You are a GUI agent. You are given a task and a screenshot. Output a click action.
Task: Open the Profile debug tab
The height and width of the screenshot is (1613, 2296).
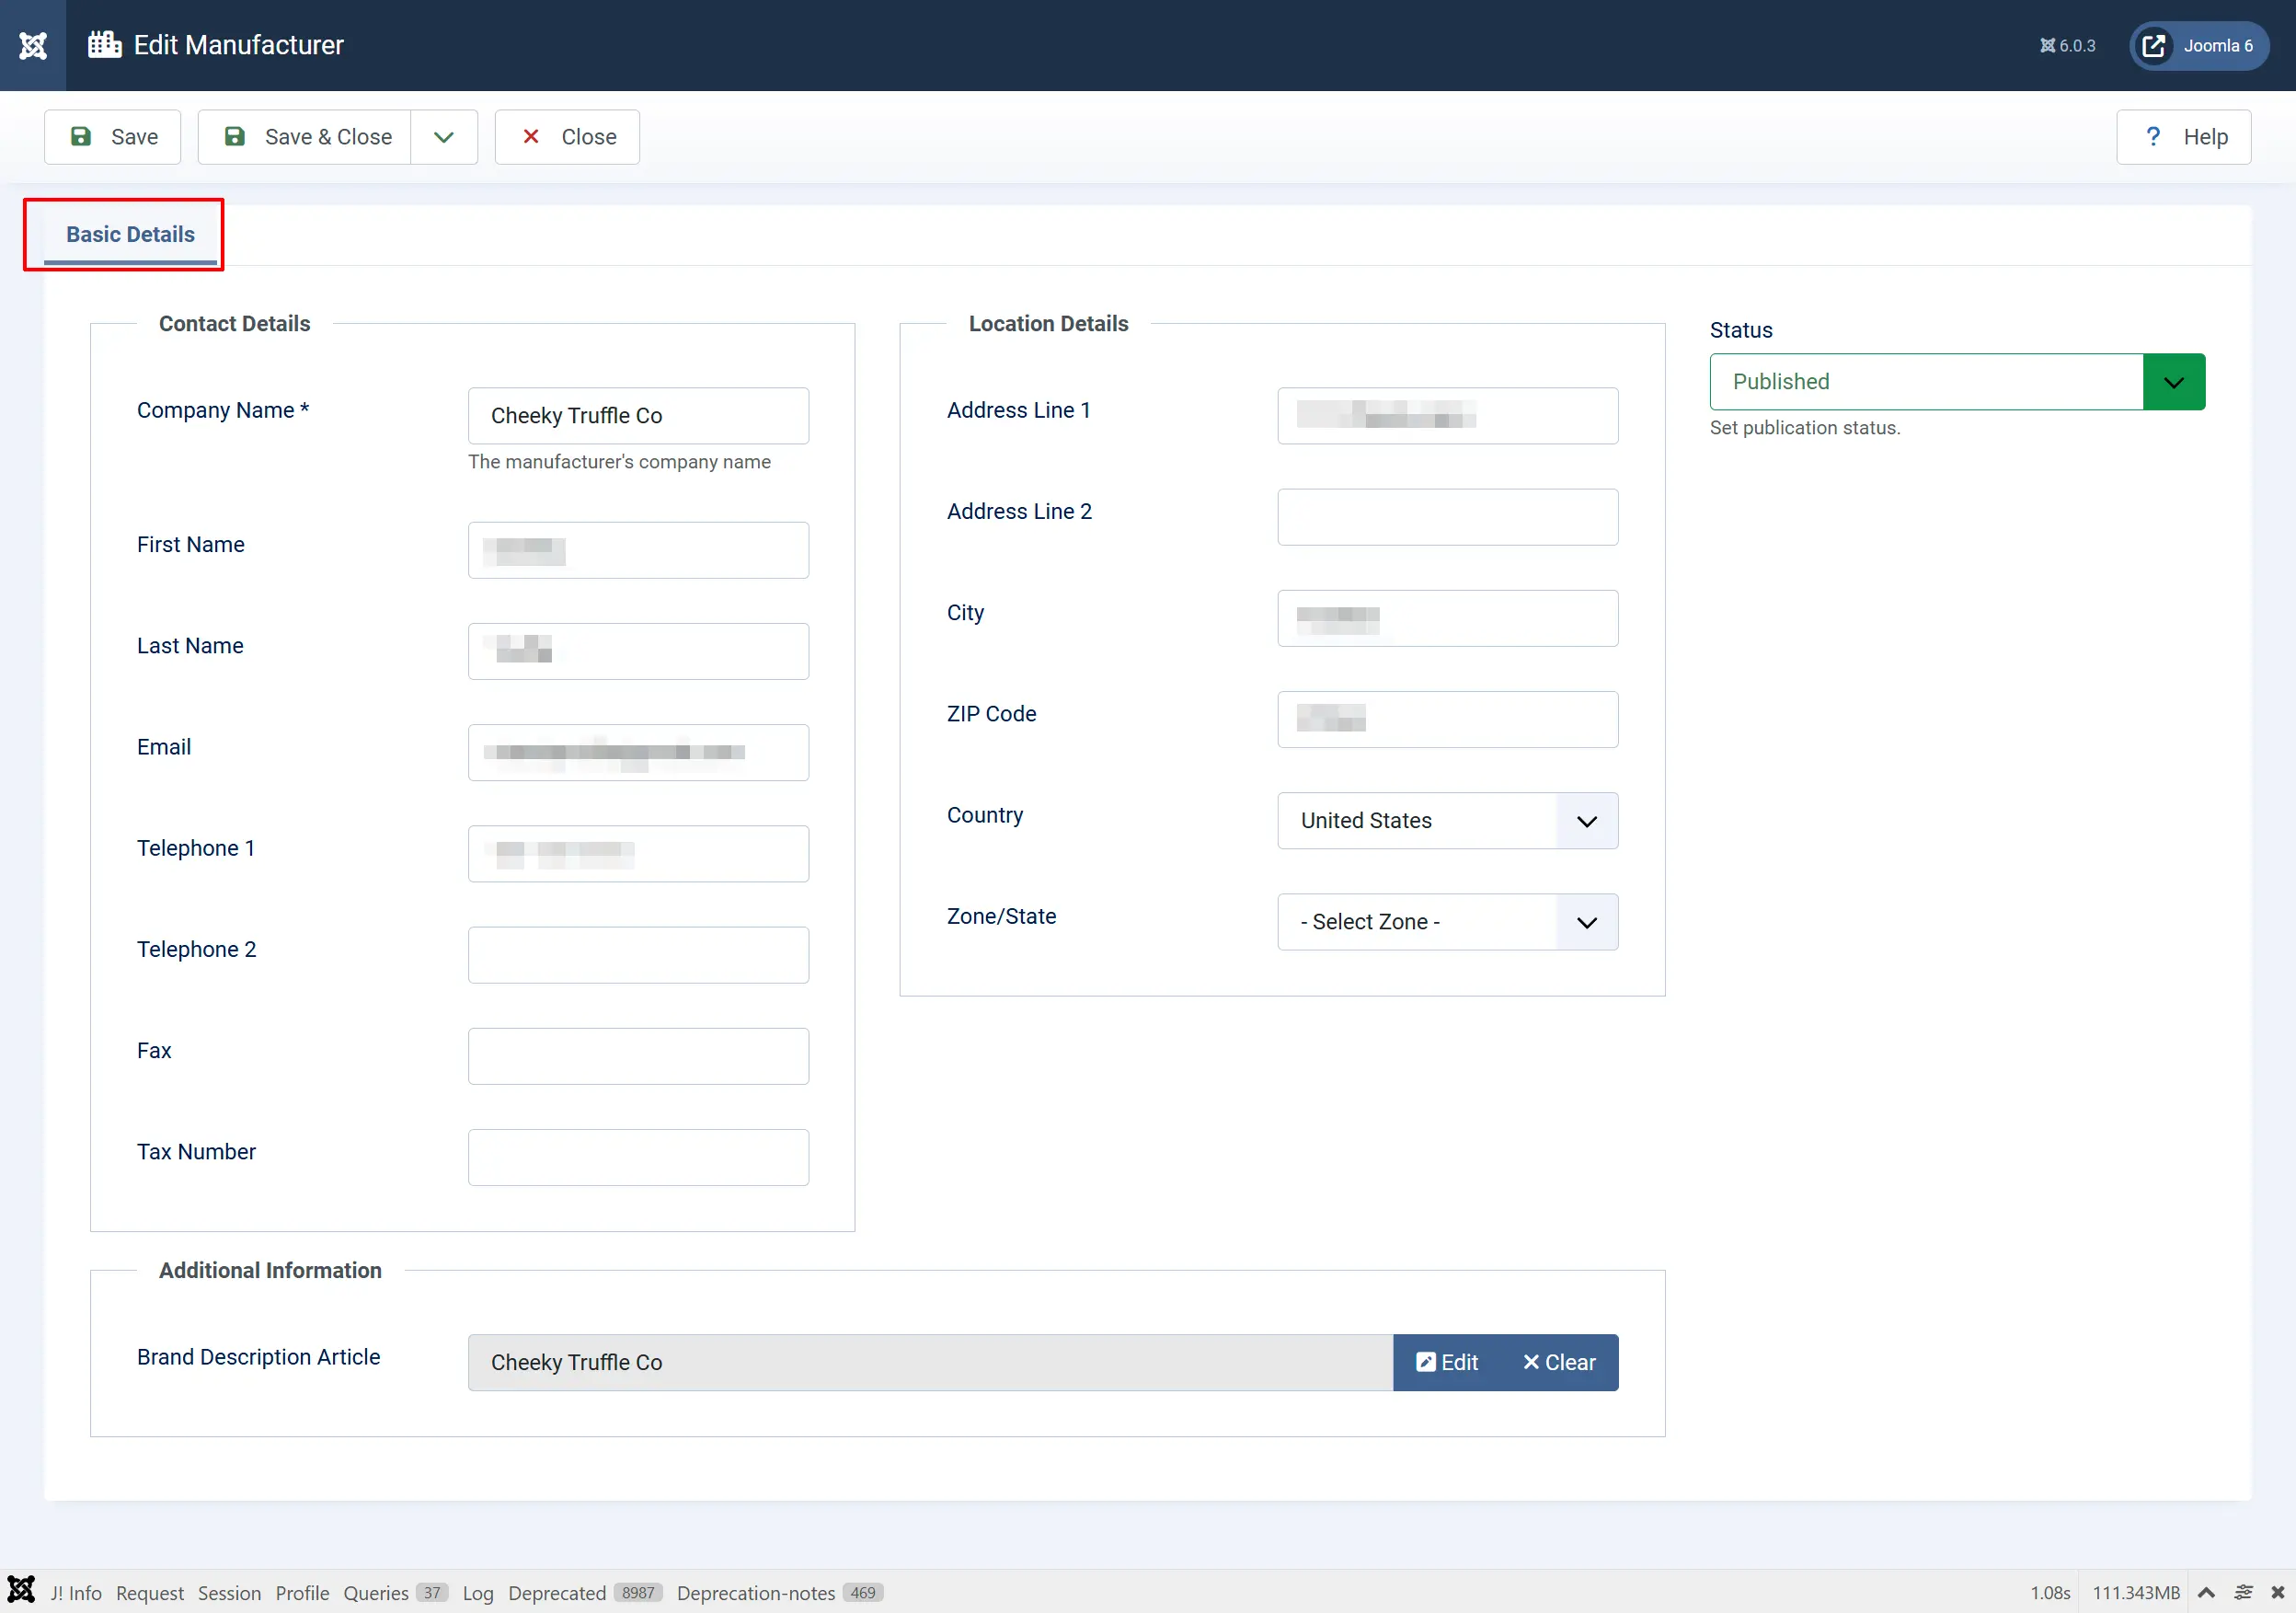point(302,1593)
